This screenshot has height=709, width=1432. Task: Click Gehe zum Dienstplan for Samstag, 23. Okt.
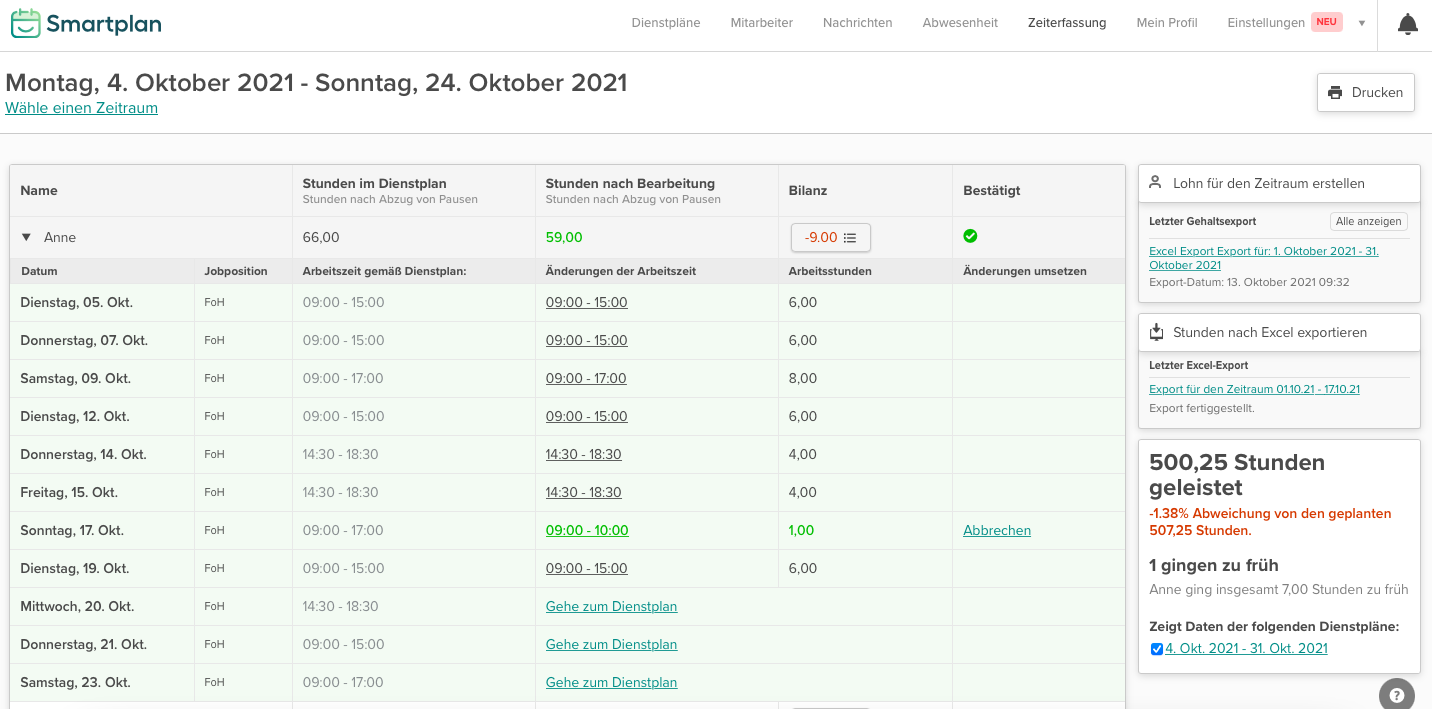point(611,682)
